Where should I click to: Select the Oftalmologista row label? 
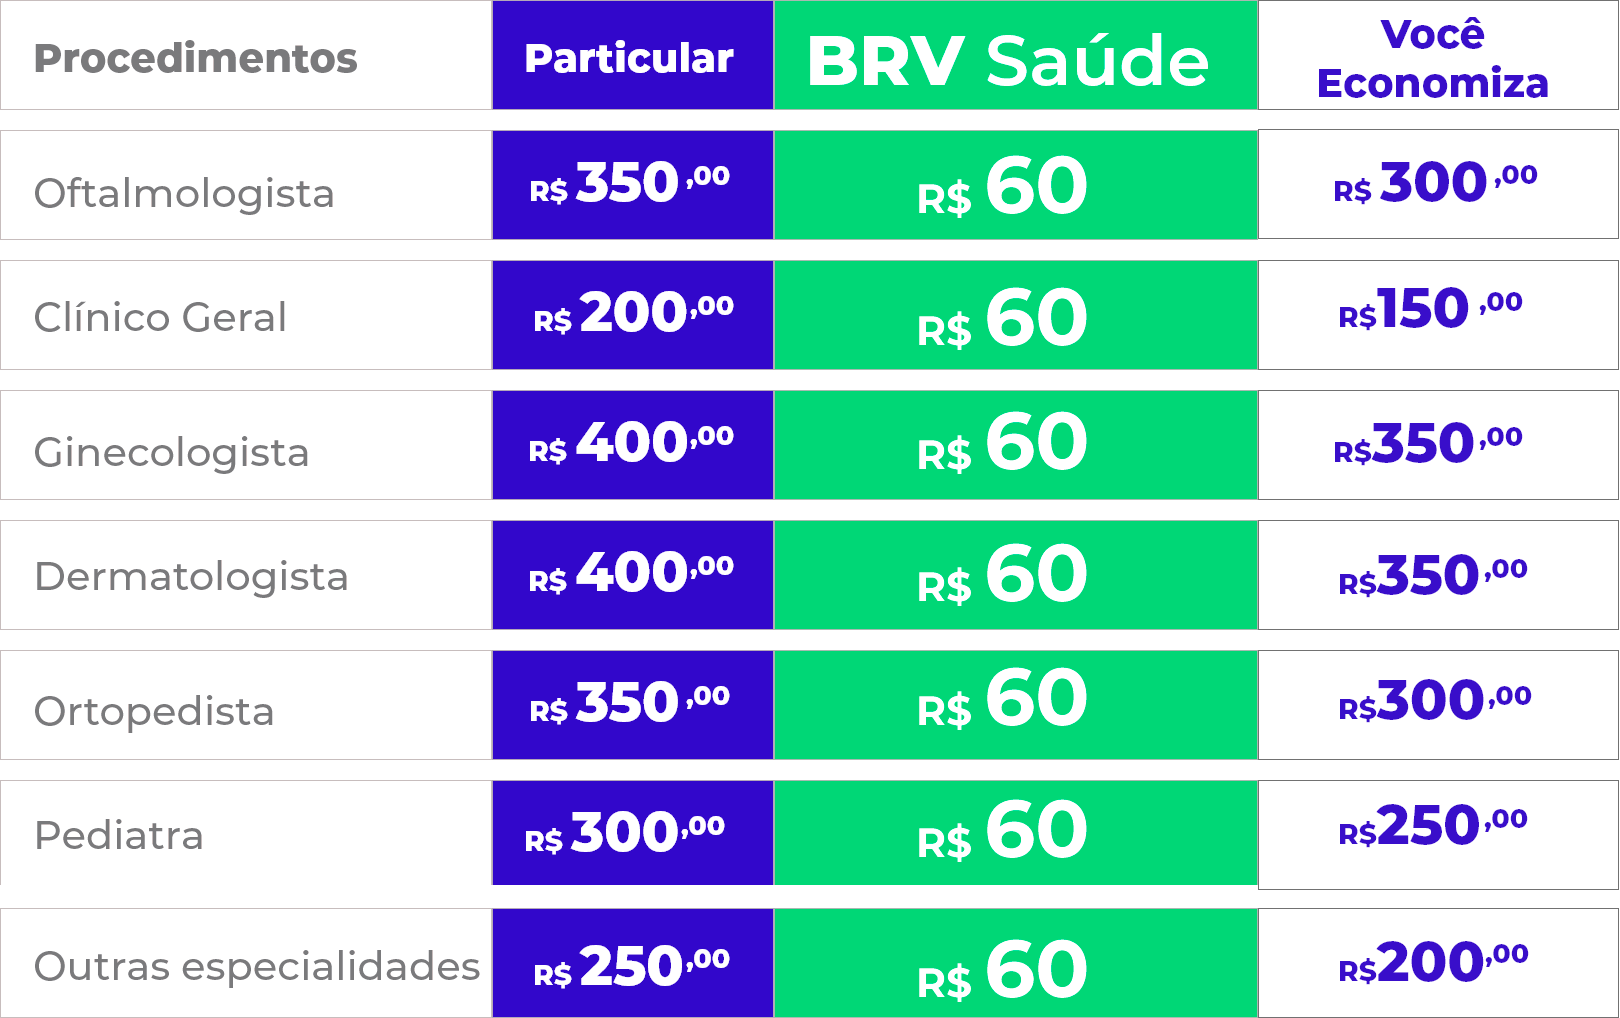coord(184,192)
